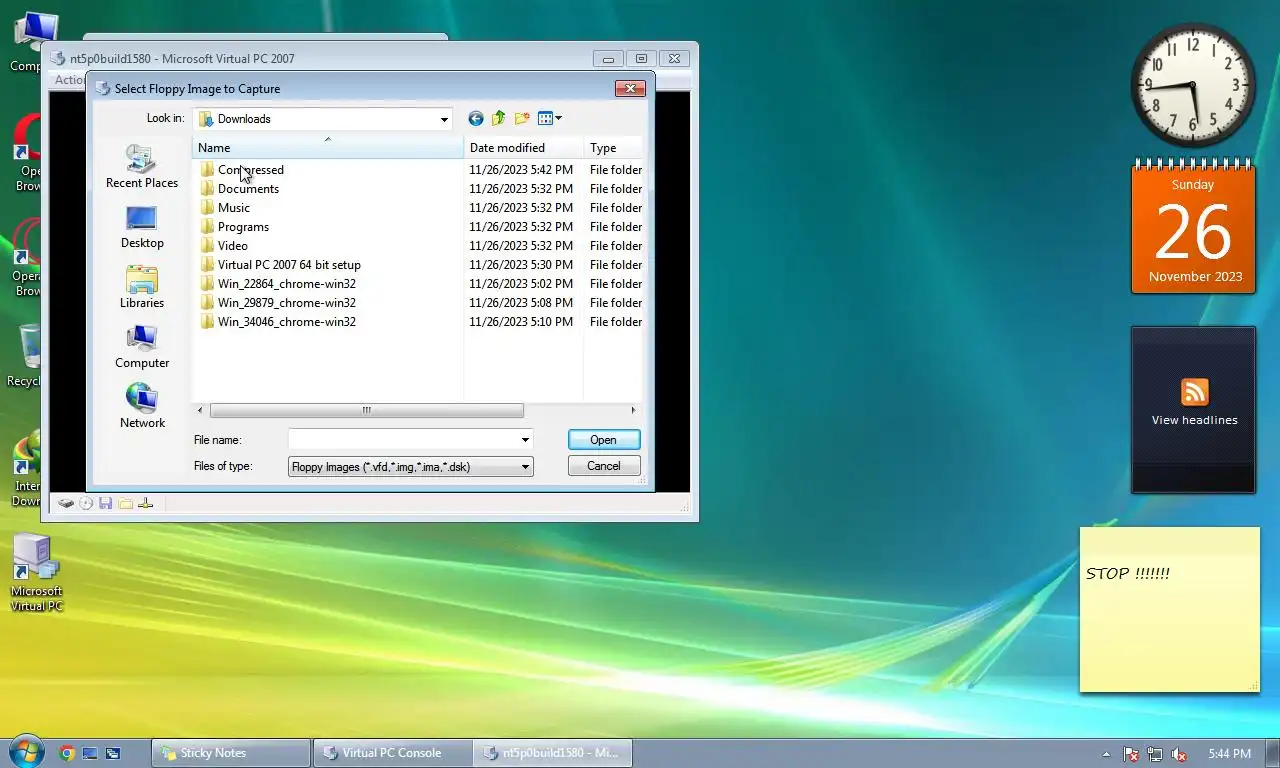The width and height of the screenshot is (1280, 768).
Task: Click the analog clock gadget
Action: 1193,85
